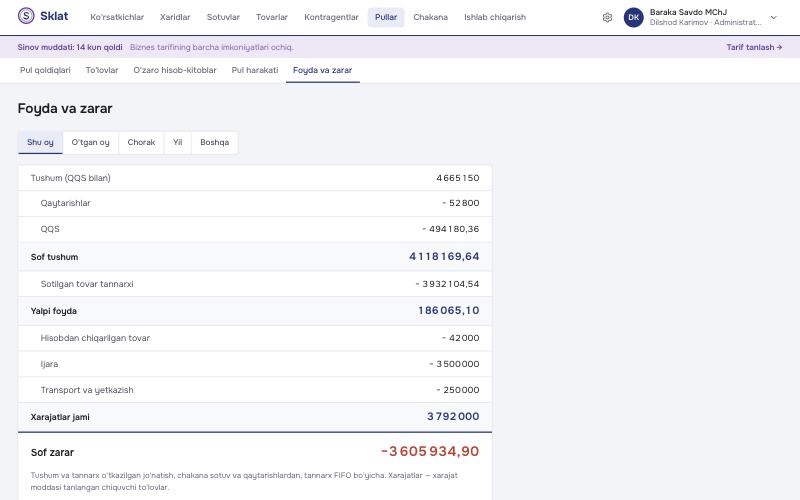Open the Pullar menu
This screenshot has width=800, height=500.
point(386,17)
